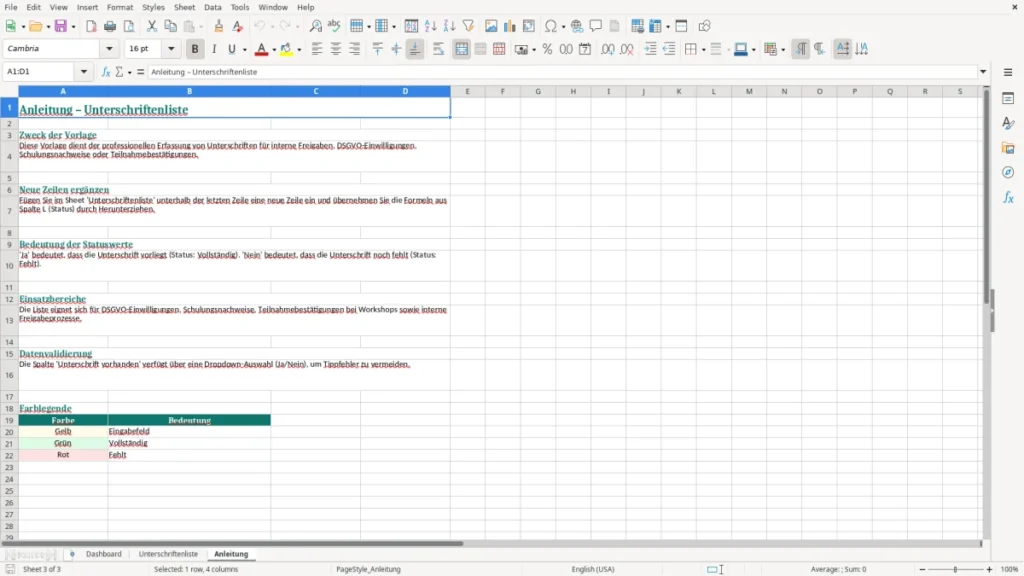Open Font Name dropdown (Cambria)
The height and width of the screenshot is (576, 1024).
click(109, 49)
